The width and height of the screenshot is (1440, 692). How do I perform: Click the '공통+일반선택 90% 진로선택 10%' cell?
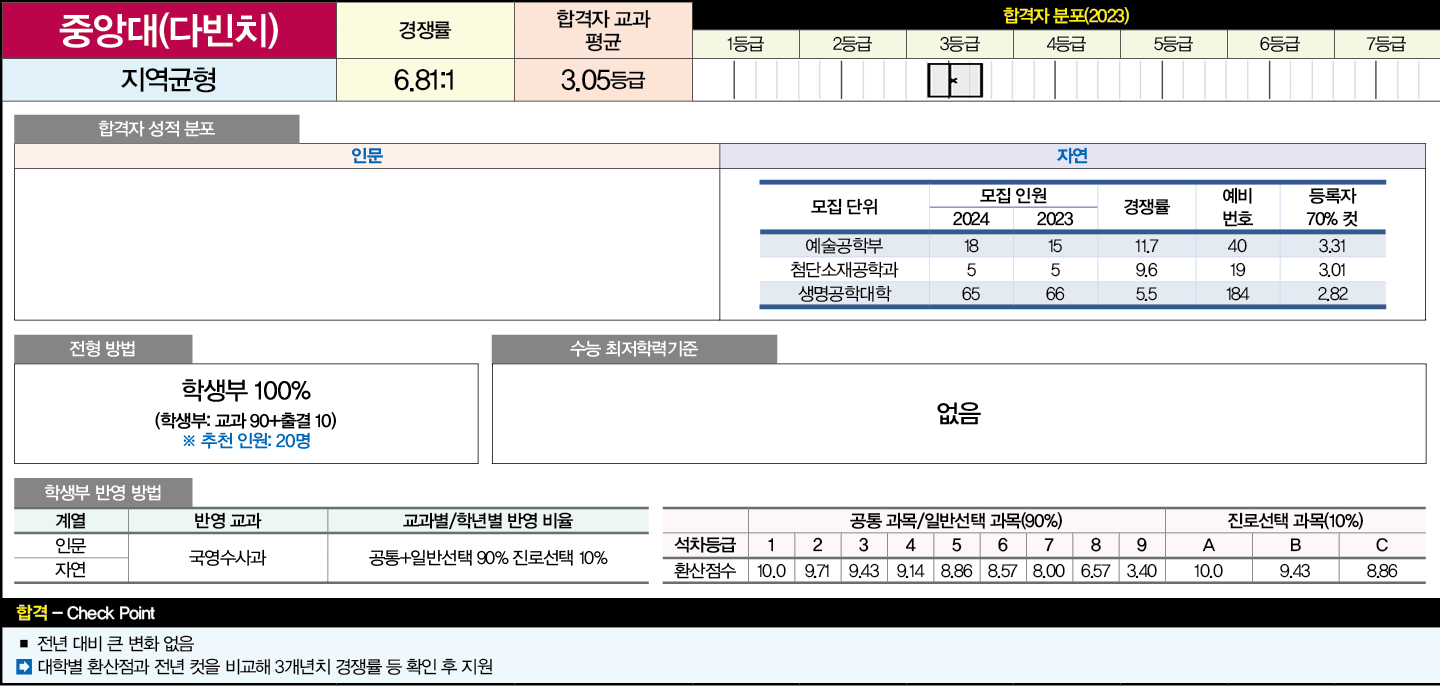click(x=488, y=558)
